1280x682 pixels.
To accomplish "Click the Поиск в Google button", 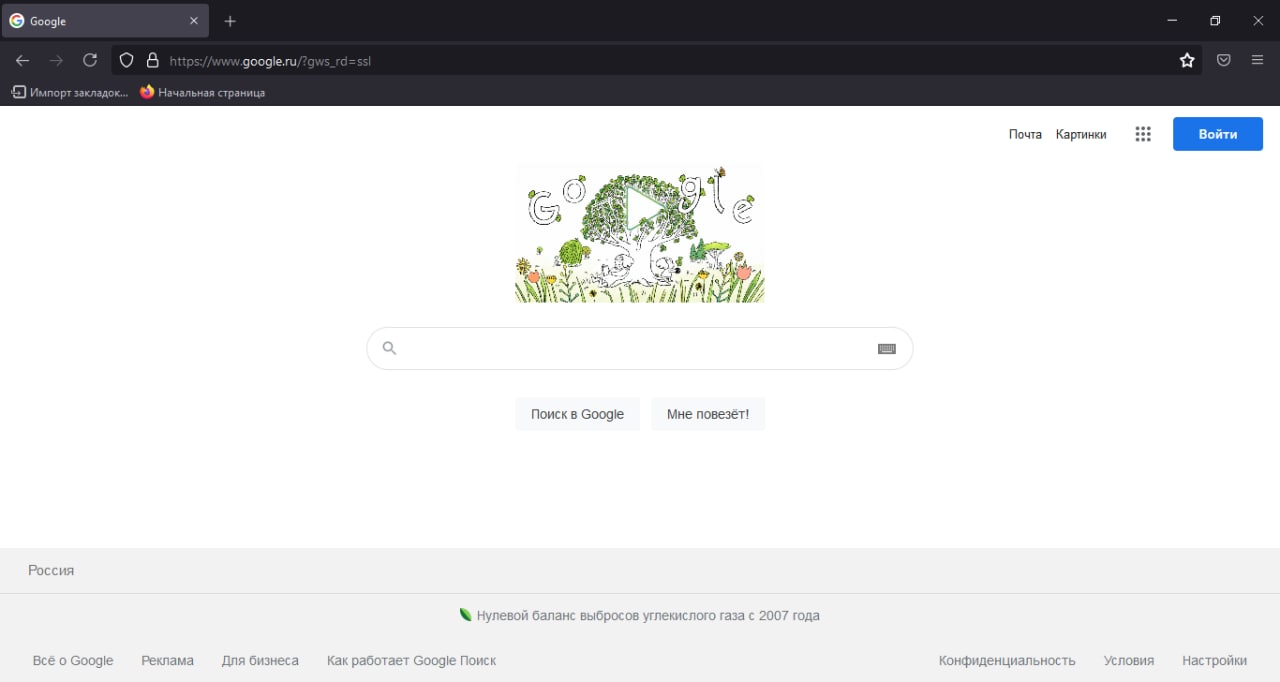I will [578, 414].
